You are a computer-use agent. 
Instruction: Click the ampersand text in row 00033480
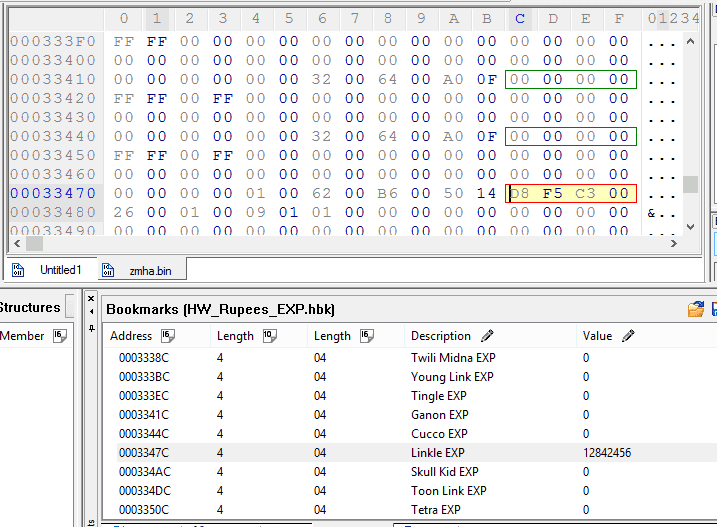(x=652, y=213)
